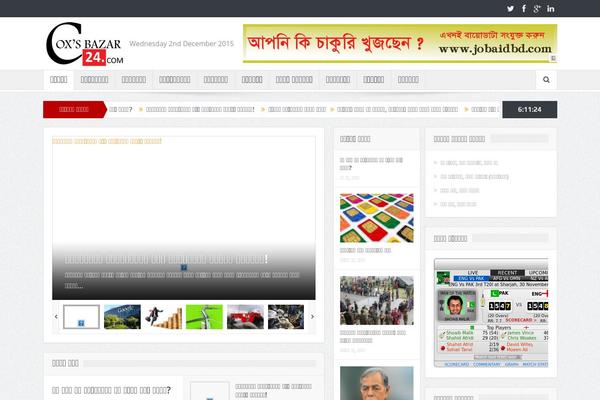Select the red vehicle thumbnail in slider
This screenshot has height=400, width=600.
(x=245, y=317)
